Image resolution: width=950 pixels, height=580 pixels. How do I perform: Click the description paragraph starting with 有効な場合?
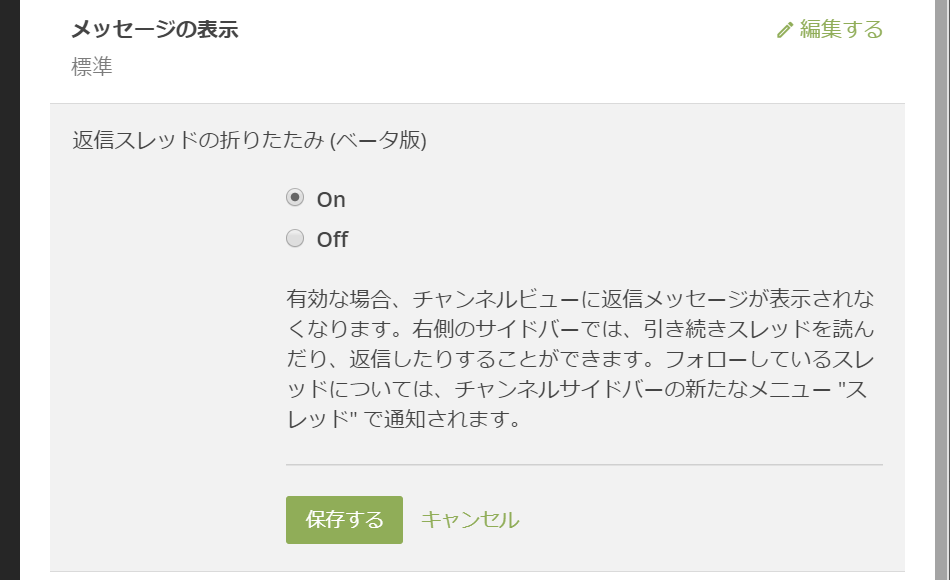click(x=580, y=358)
